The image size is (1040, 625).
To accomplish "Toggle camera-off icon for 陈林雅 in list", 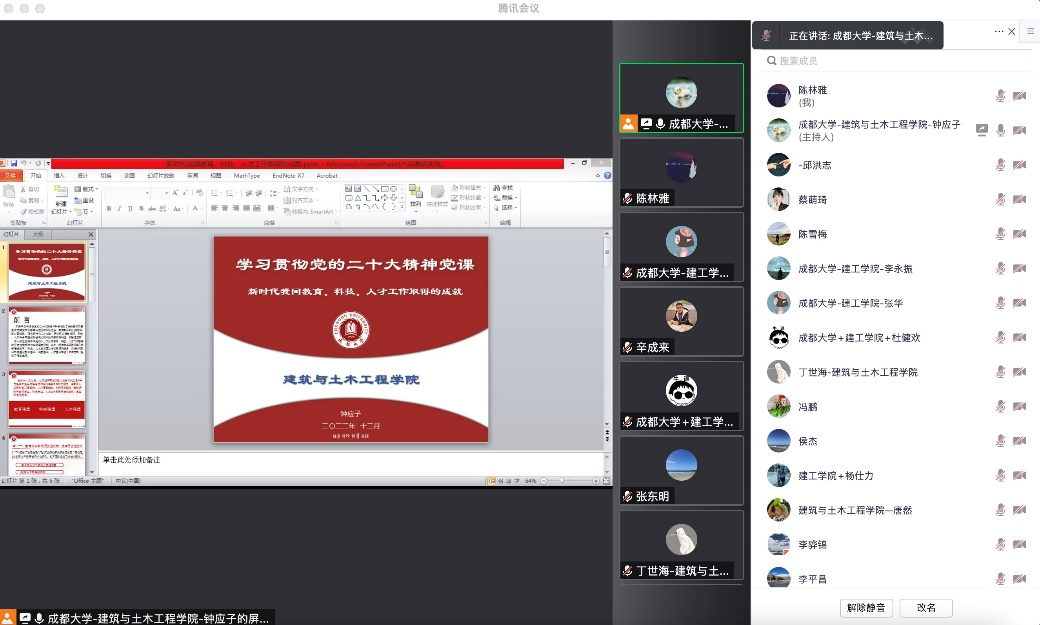I will 1019,96.
